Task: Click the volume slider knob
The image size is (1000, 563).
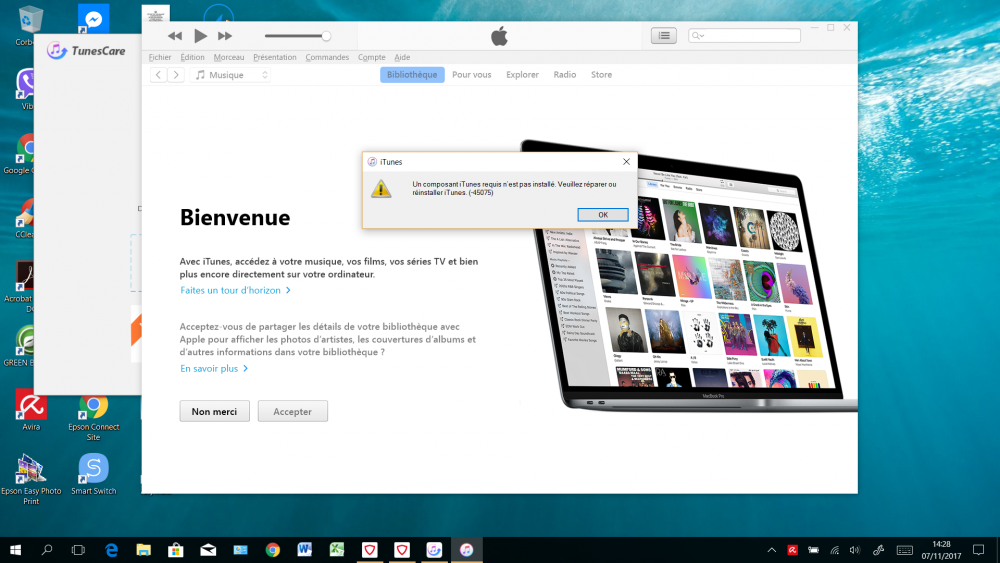Action: coord(326,36)
